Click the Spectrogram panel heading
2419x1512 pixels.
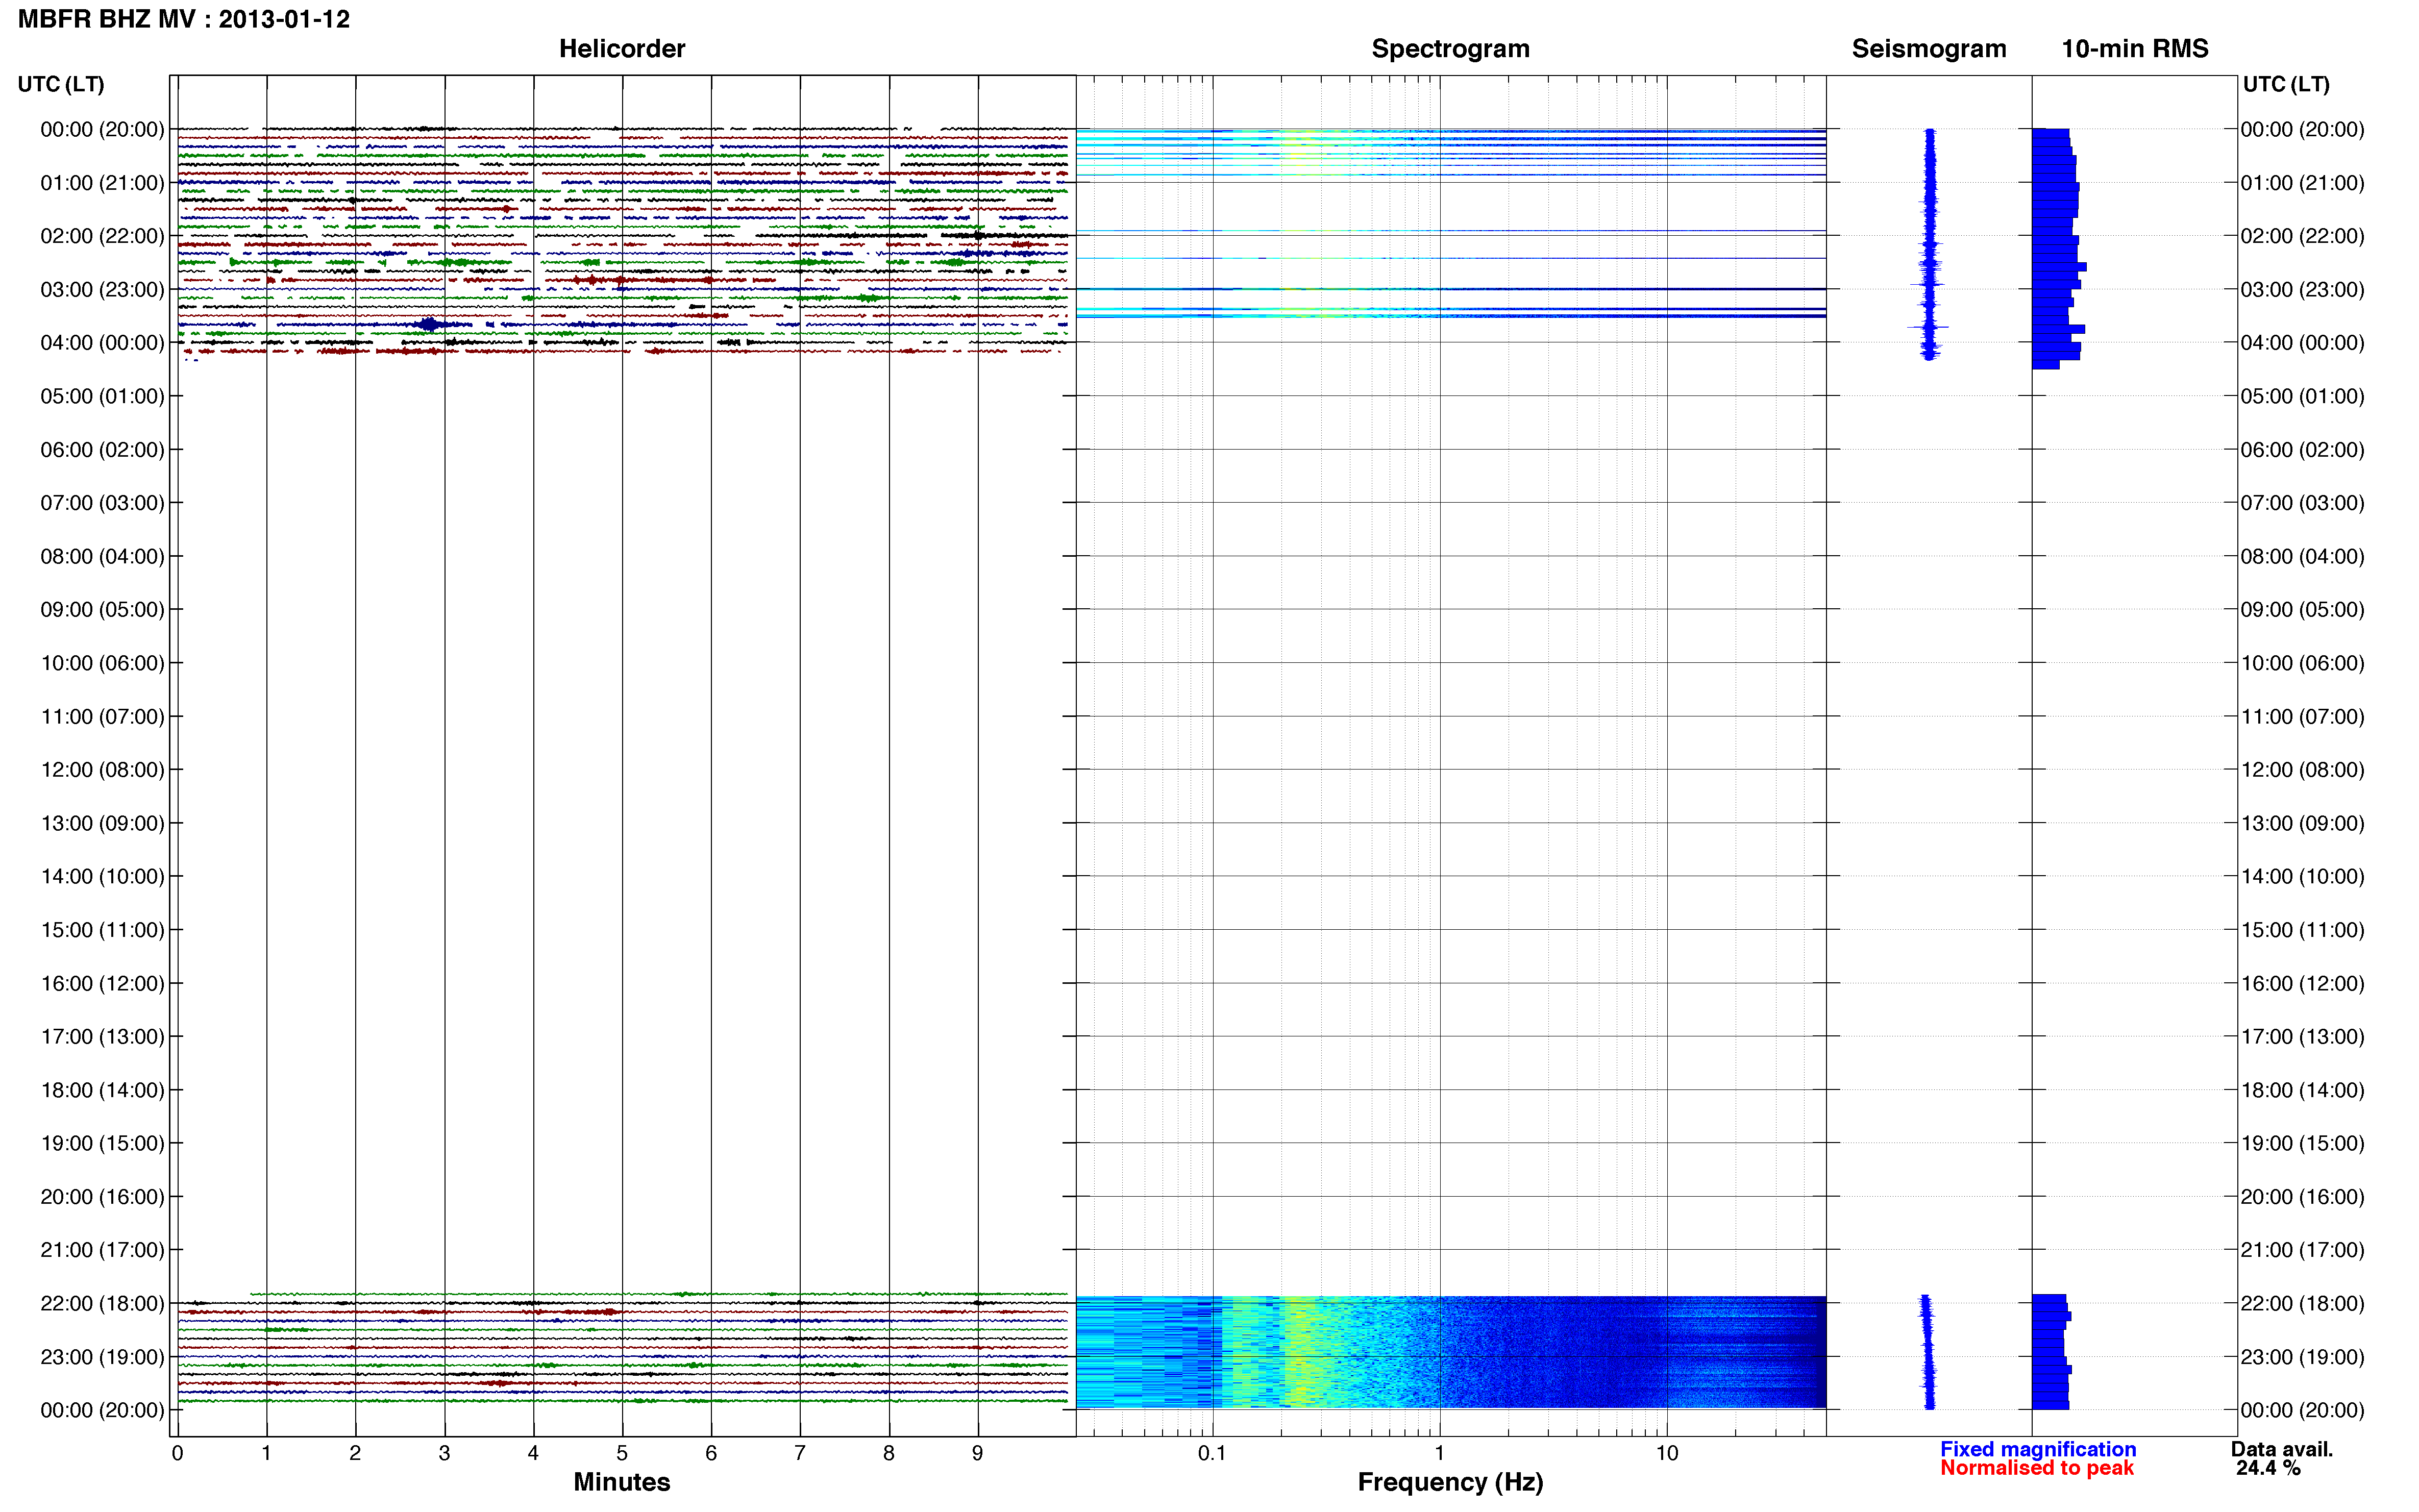pos(1450,49)
